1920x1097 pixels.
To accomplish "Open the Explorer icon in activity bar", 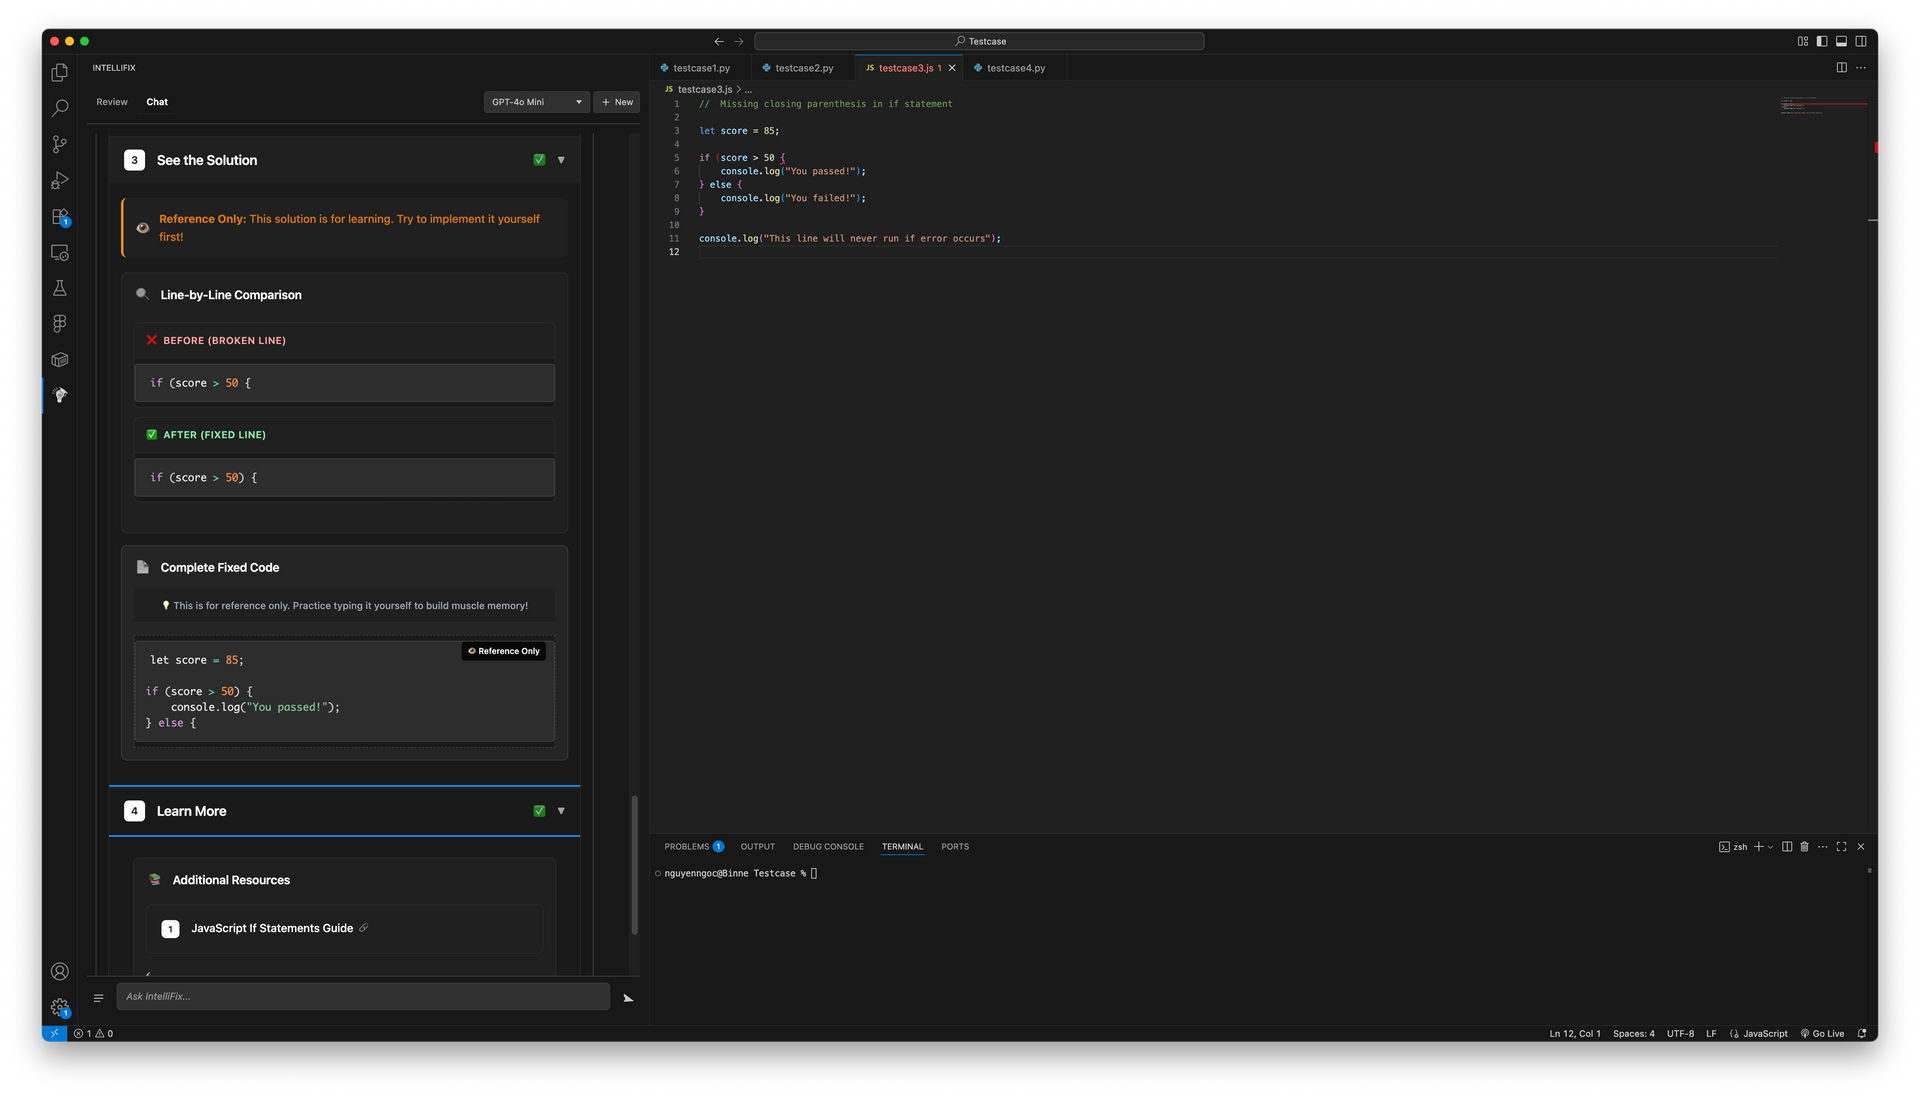I will (x=60, y=73).
